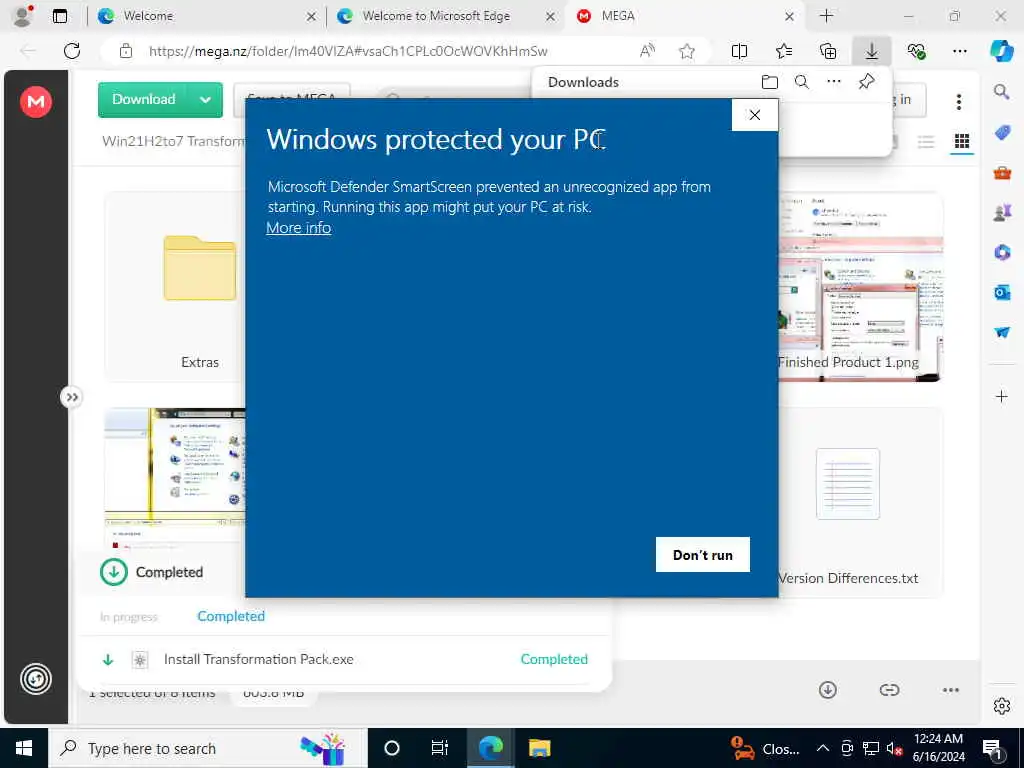This screenshot has width=1024, height=768.
Task: Add app to Edge sidebar plus
Action: click(1001, 396)
